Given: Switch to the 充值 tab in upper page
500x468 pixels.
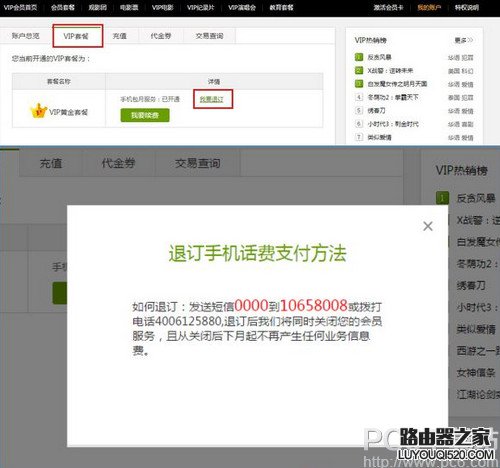Looking at the screenshot, I should click(120, 36).
